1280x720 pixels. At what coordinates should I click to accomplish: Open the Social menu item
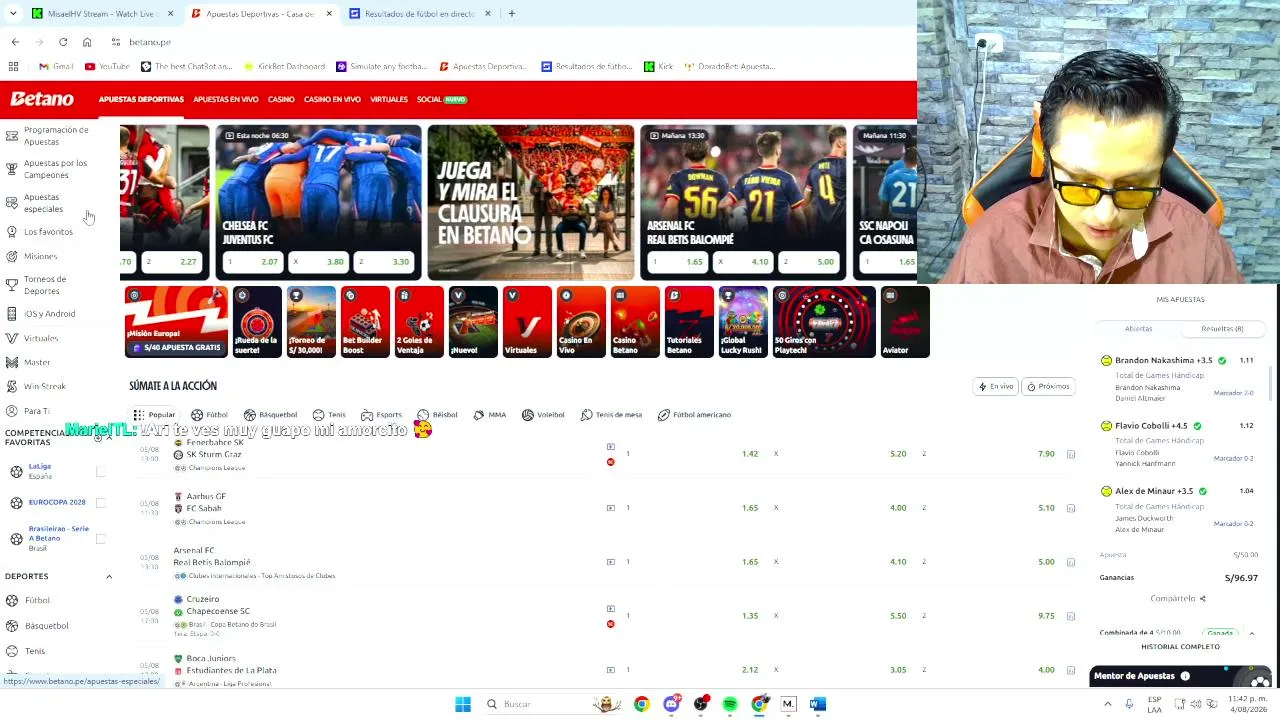click(441, 99)
